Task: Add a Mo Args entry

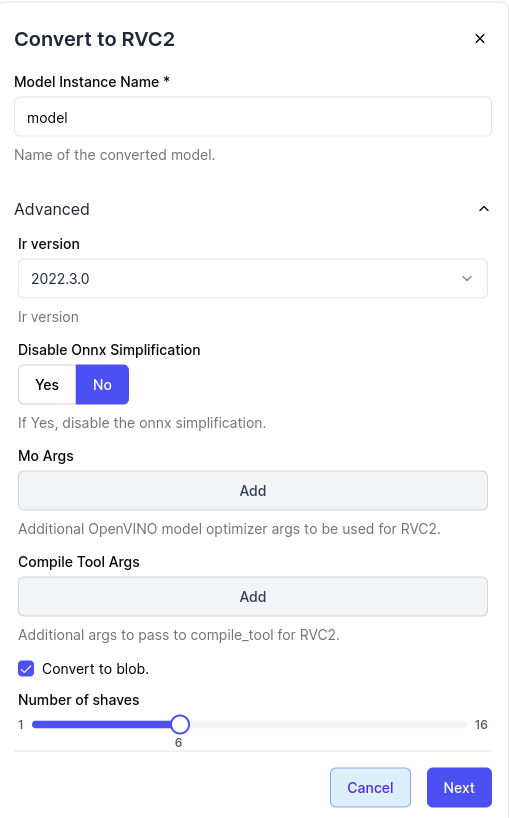Action: [253, 491]
